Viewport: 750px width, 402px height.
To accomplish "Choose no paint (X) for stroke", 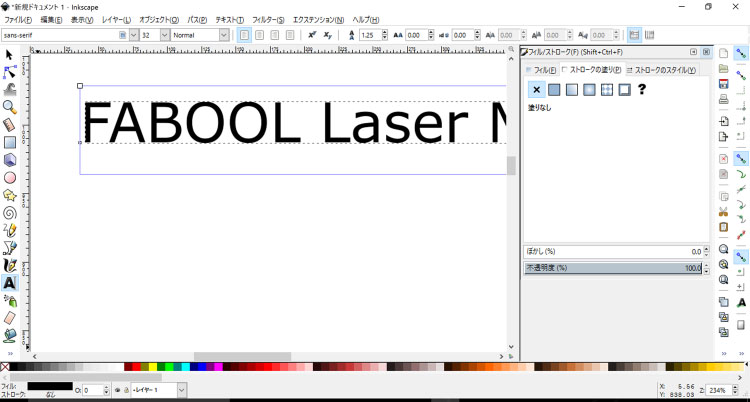I will [536, 89].
